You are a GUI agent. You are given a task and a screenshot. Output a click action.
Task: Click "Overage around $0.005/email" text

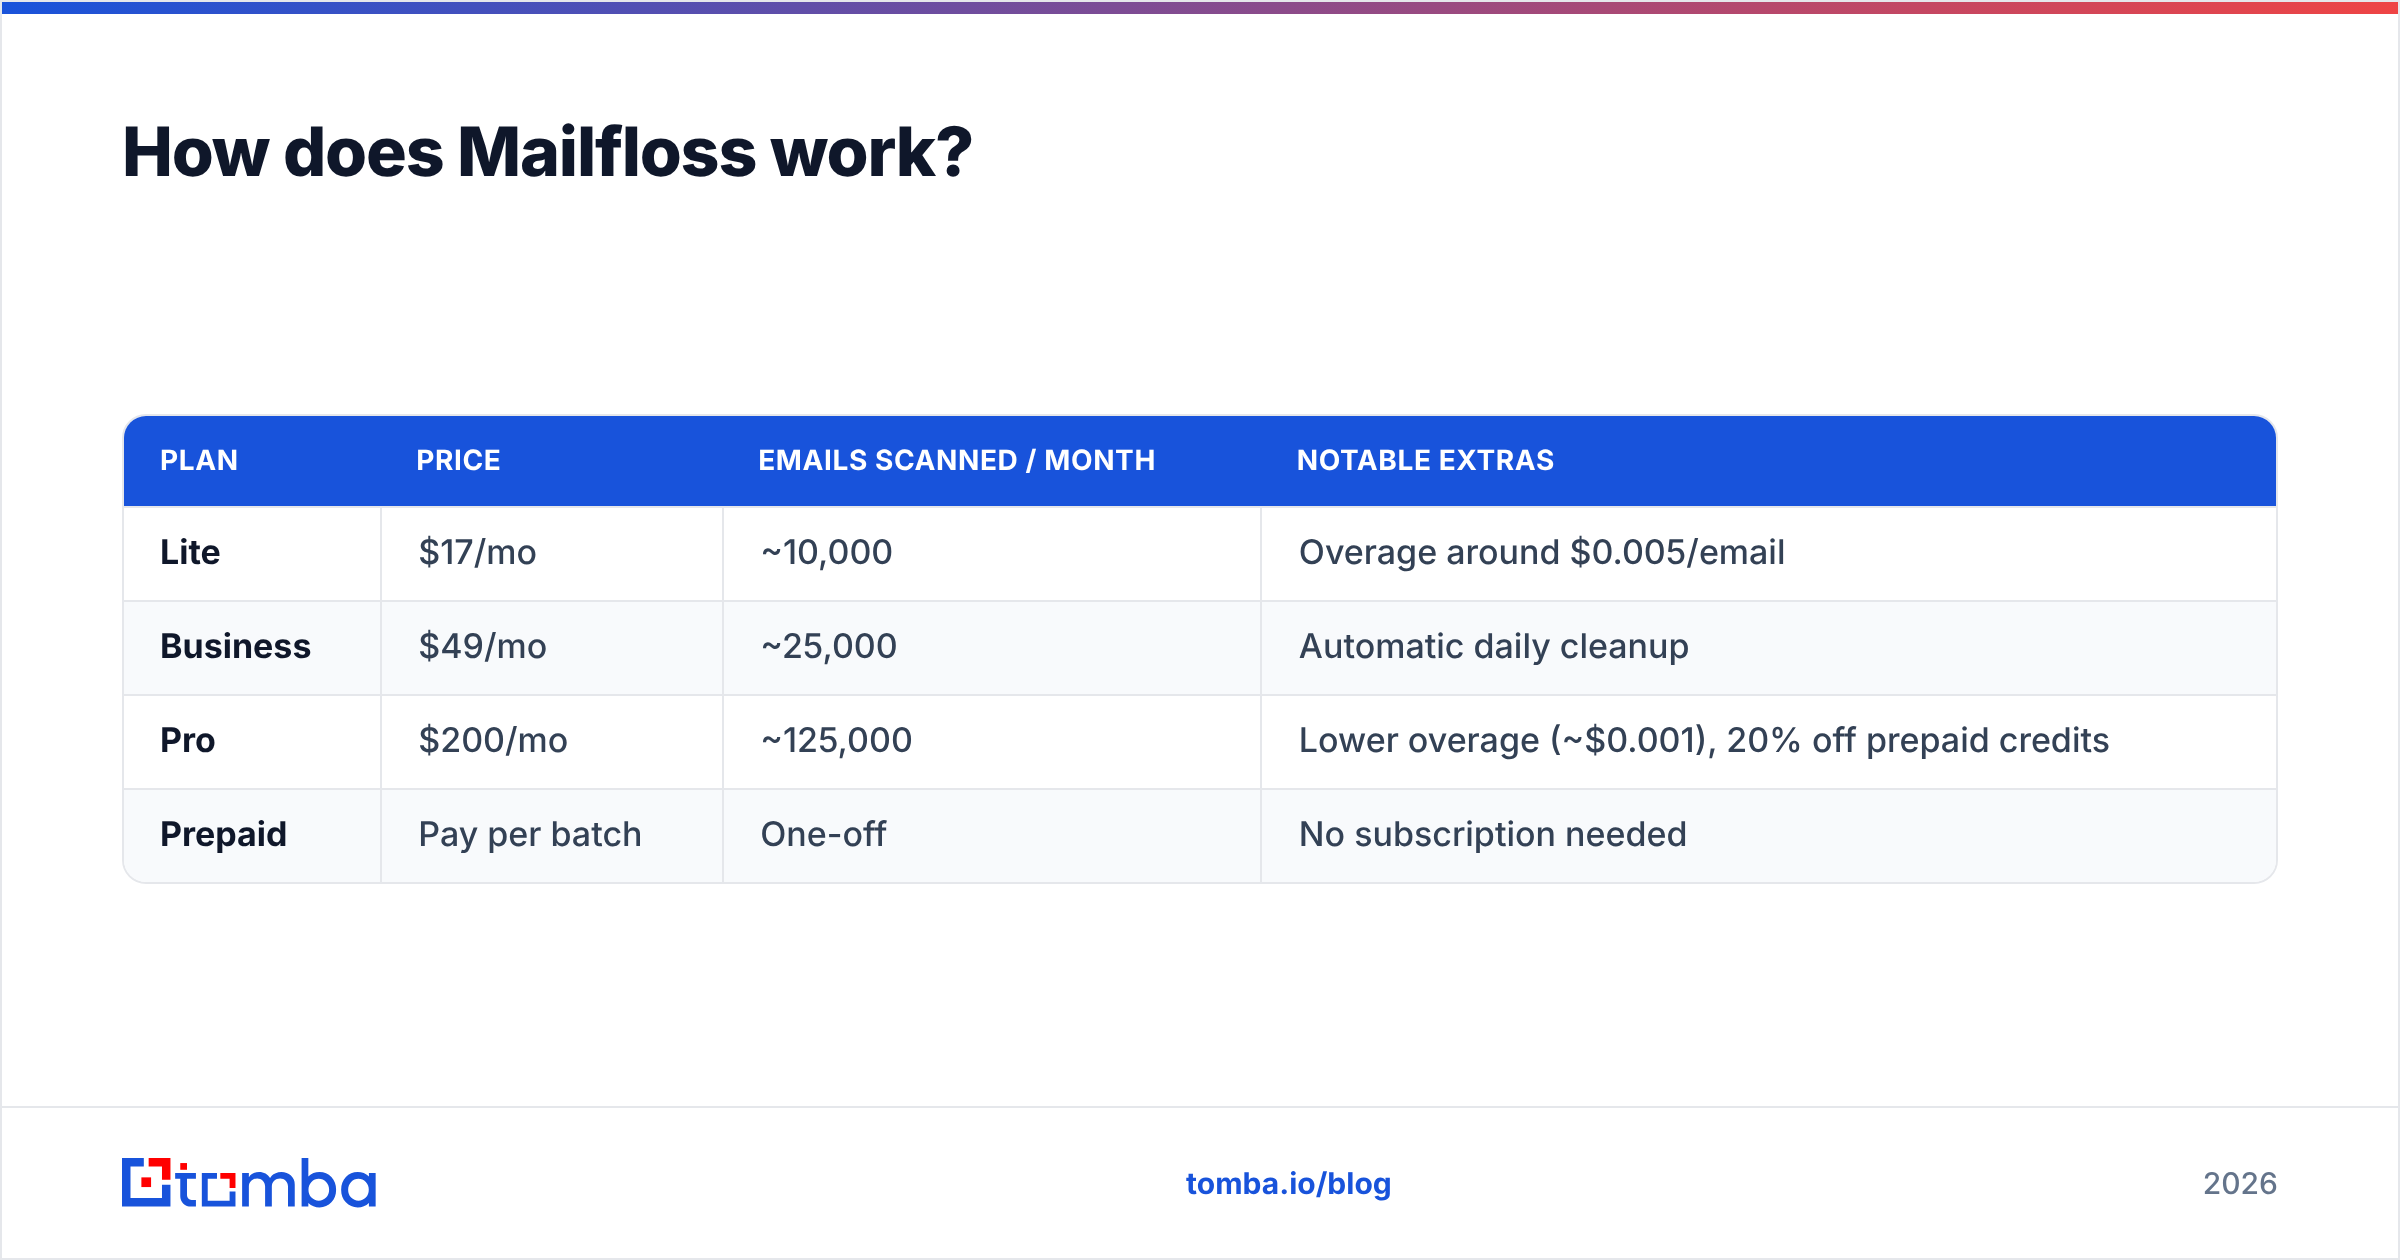(1541, 552)
